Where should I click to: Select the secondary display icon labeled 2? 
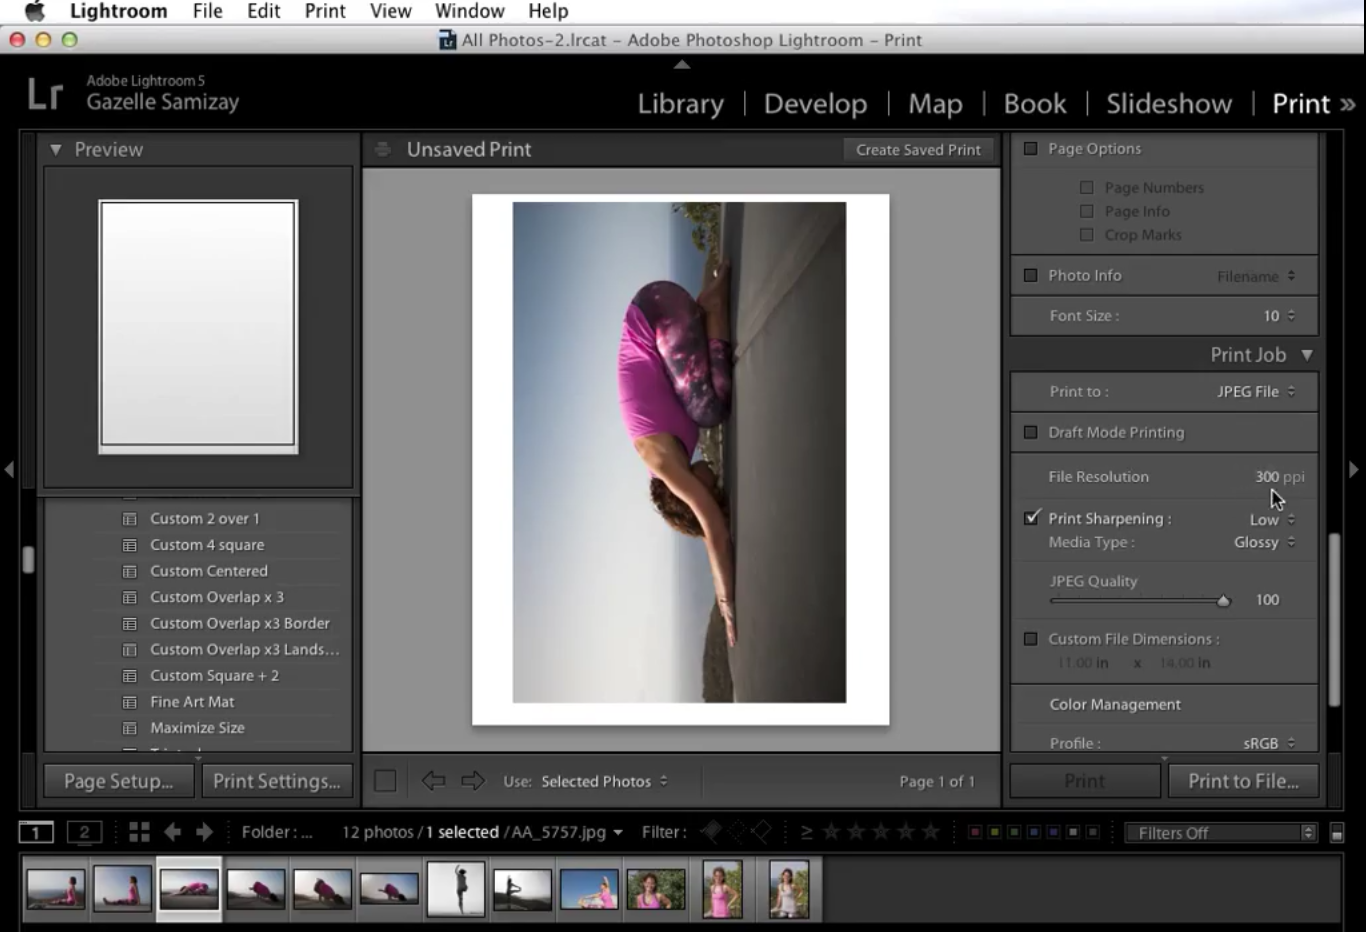pyautogui.click(x=85, y=831)
